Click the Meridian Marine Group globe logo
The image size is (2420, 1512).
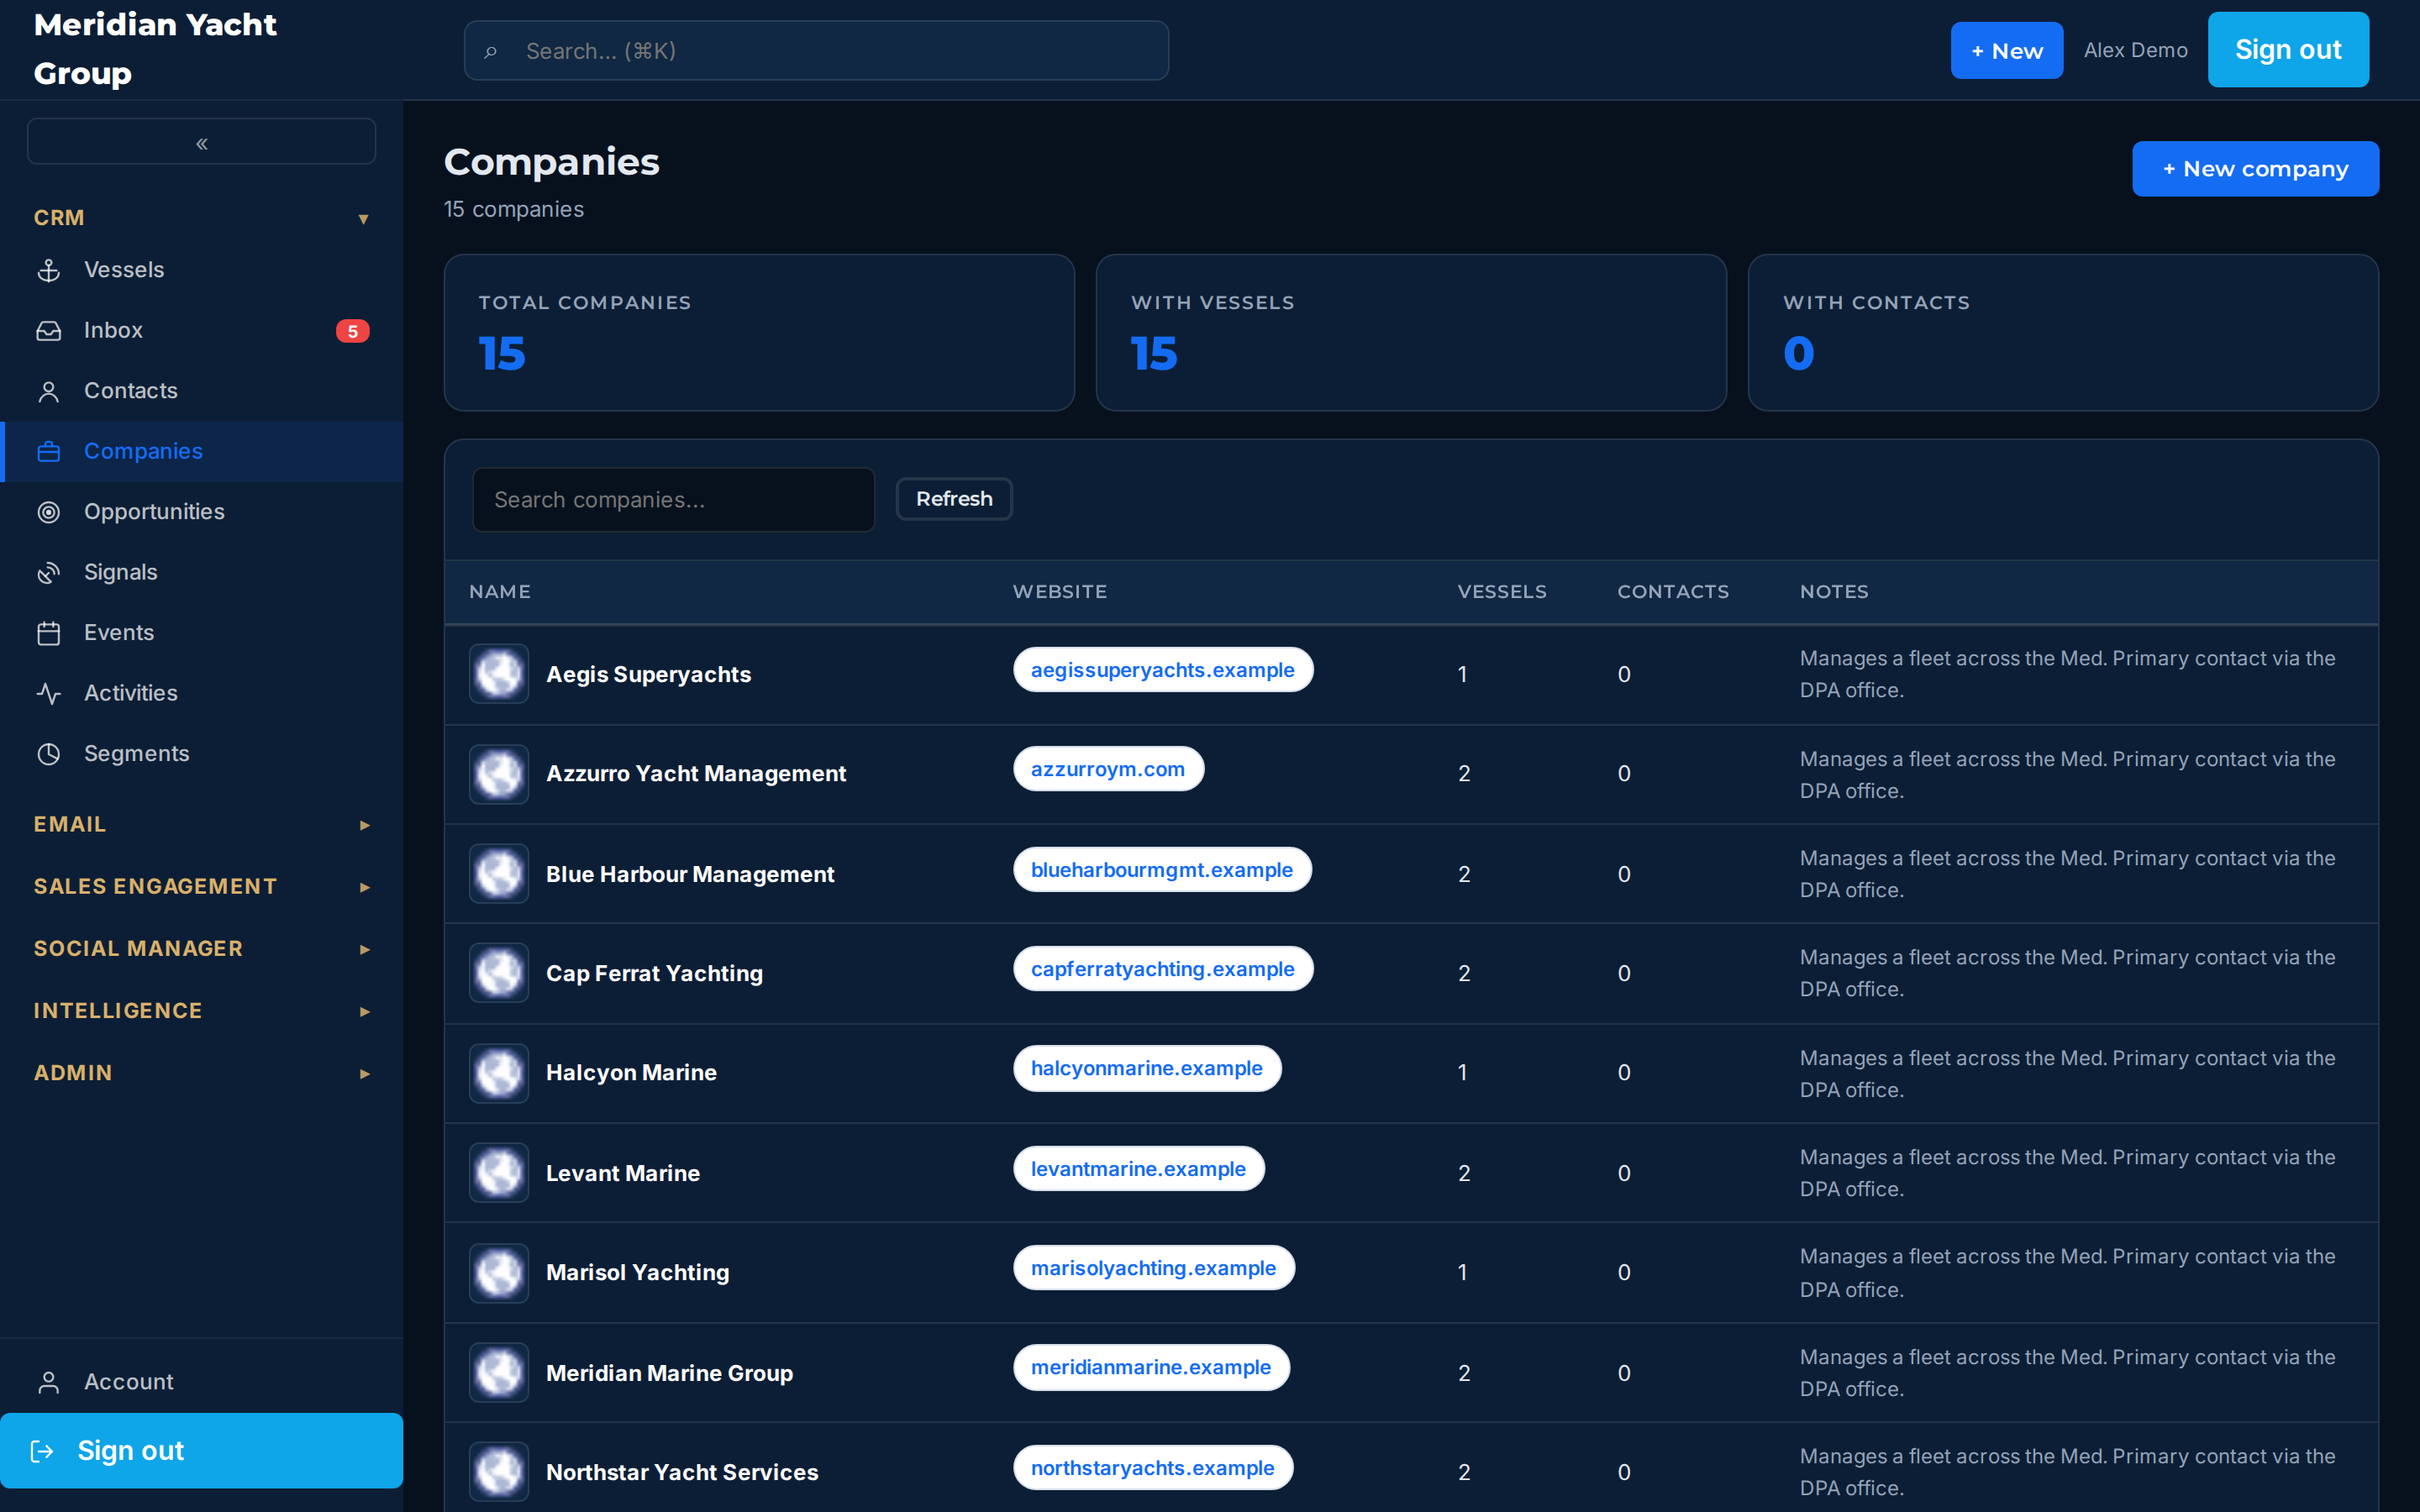point(499,1372)
